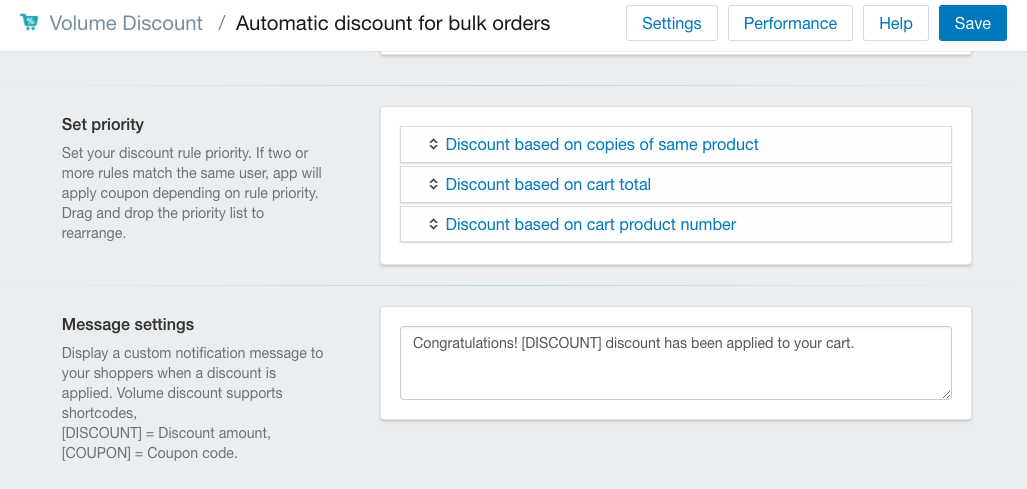1027x489 pixels.
Task: Grab the handle for copies of same product rule
Action: click(x=433, y=144)
